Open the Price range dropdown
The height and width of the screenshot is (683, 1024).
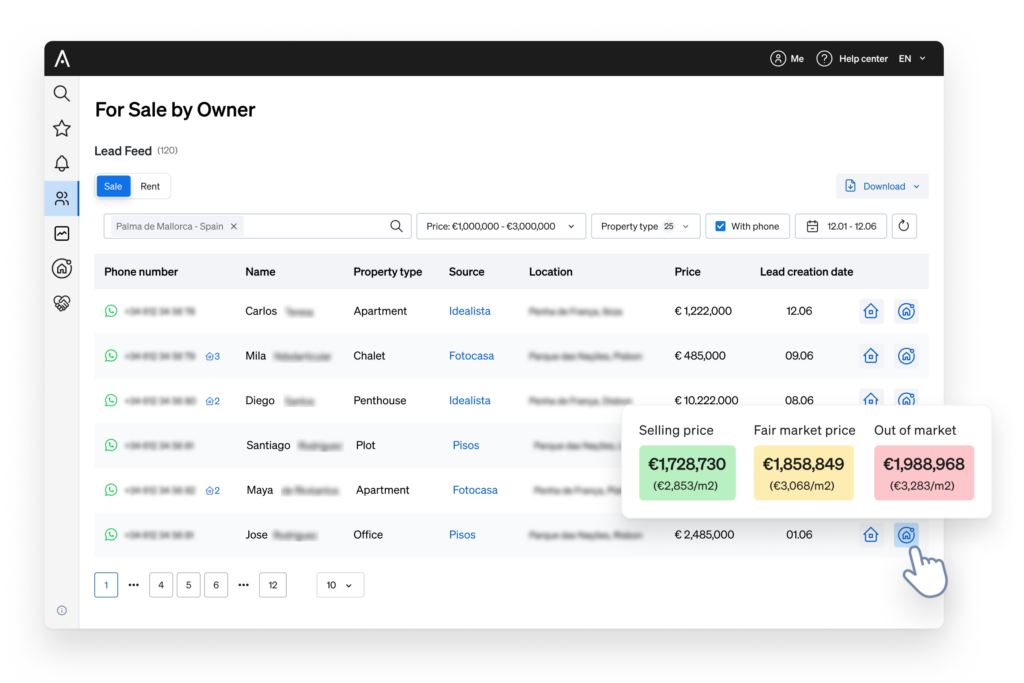(x=501, y=226)
